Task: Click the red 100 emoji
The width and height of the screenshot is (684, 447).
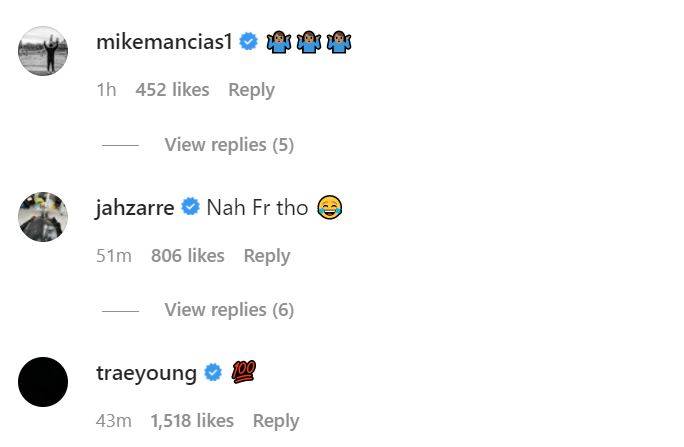Action: 244,373
